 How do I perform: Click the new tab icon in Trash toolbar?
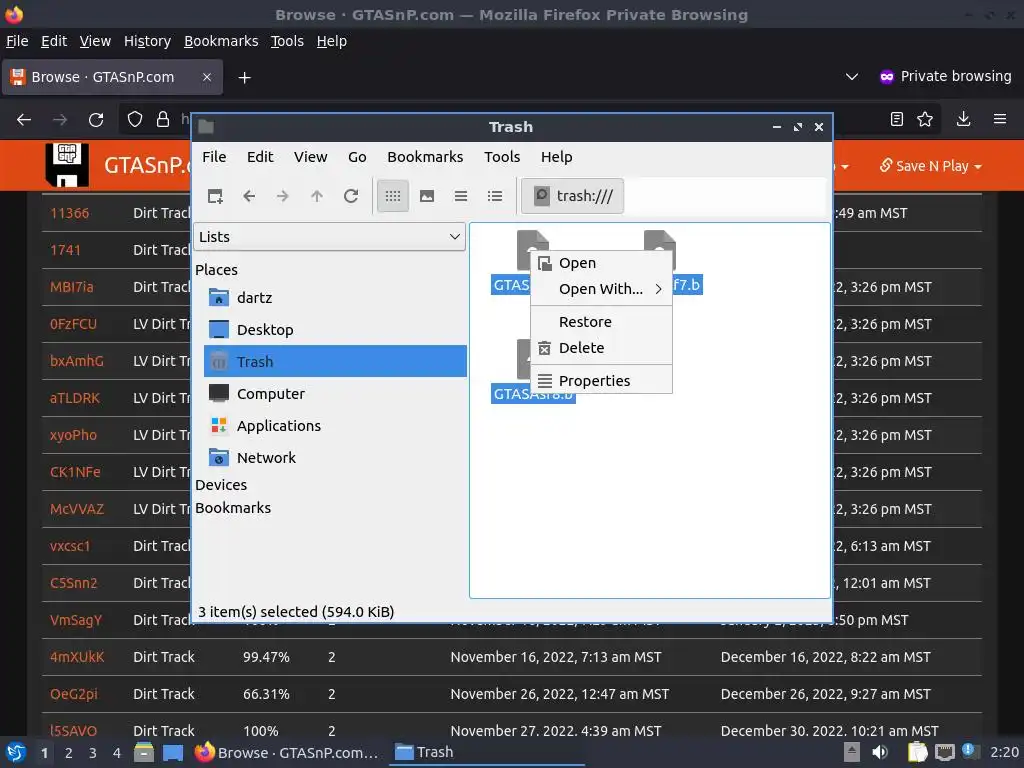coord(215,196)
